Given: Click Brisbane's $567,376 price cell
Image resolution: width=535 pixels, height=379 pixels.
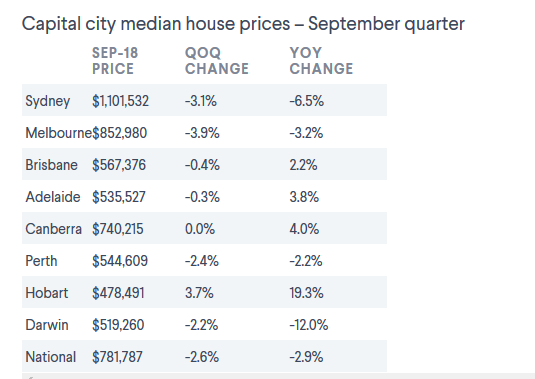Looking at the screenshot, I should tap(119, 165).
